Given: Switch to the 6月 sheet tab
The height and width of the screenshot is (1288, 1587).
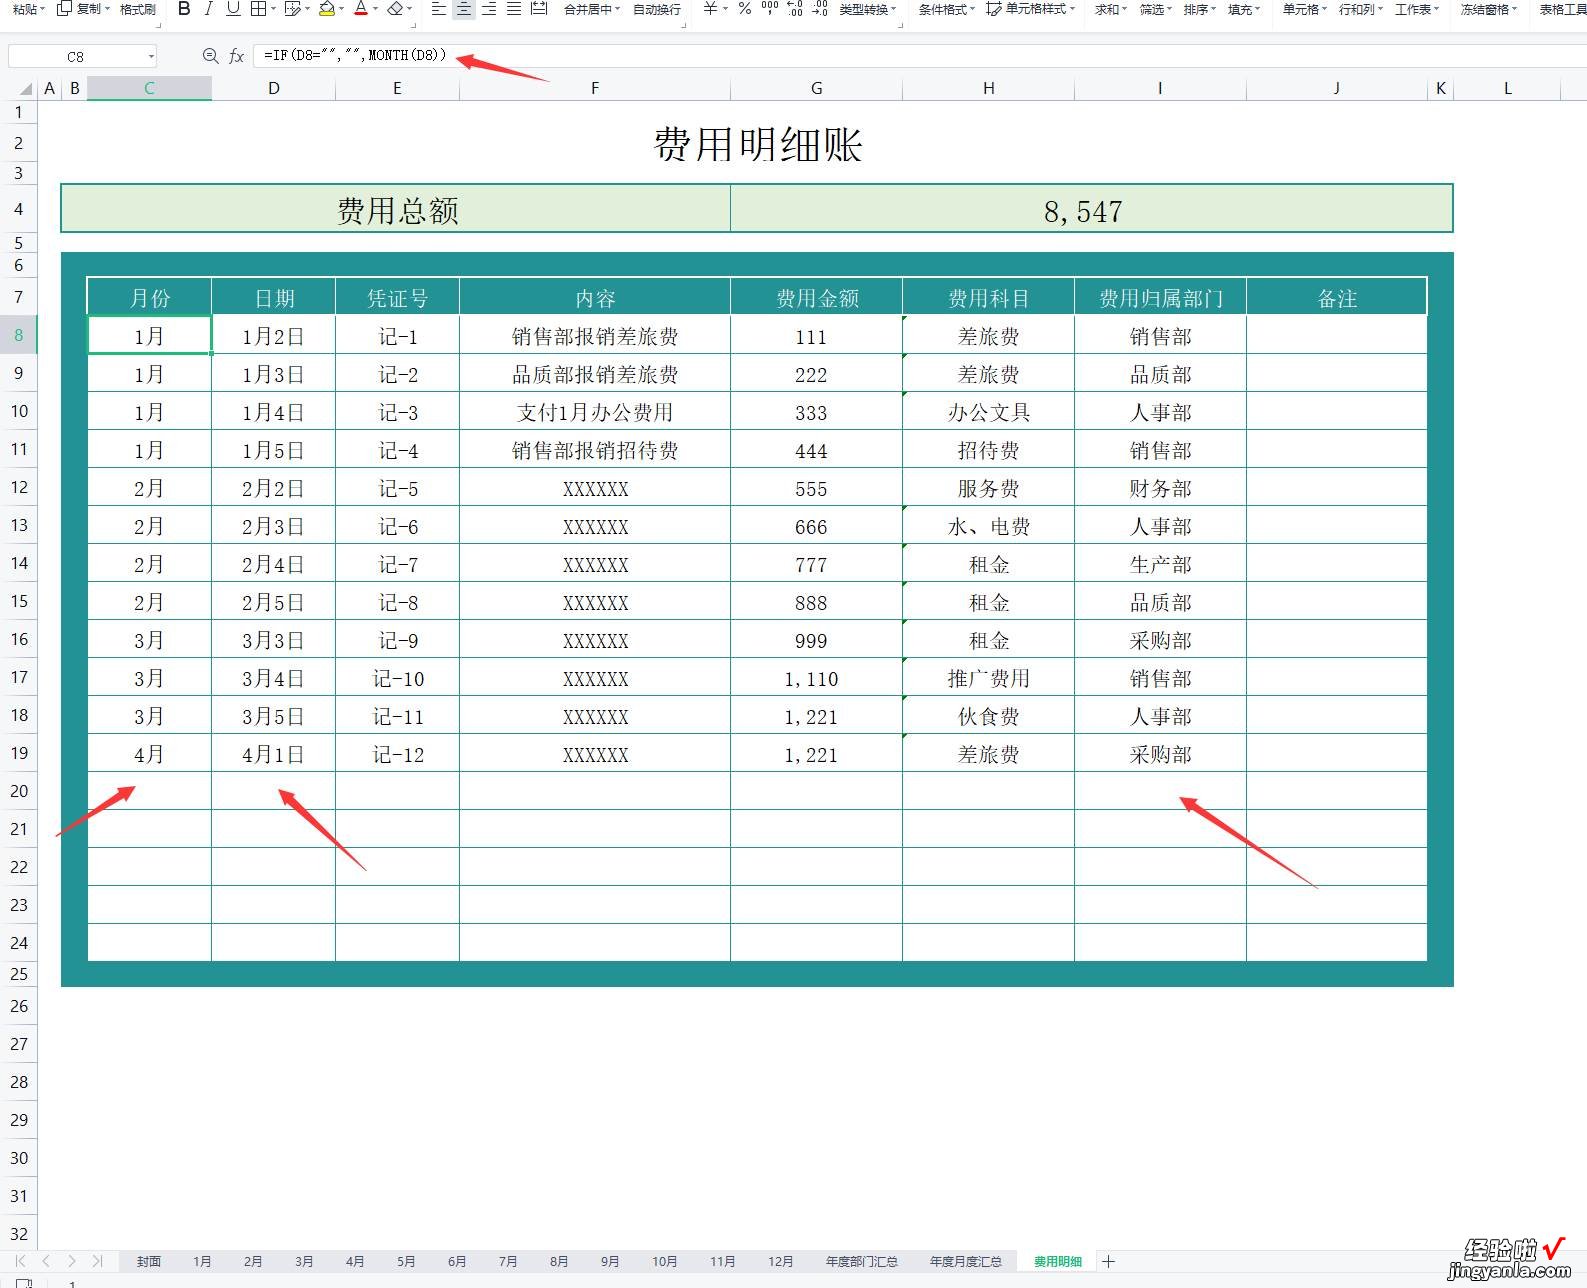Looking at the screenshot, I should click(x=457, y=1261).
